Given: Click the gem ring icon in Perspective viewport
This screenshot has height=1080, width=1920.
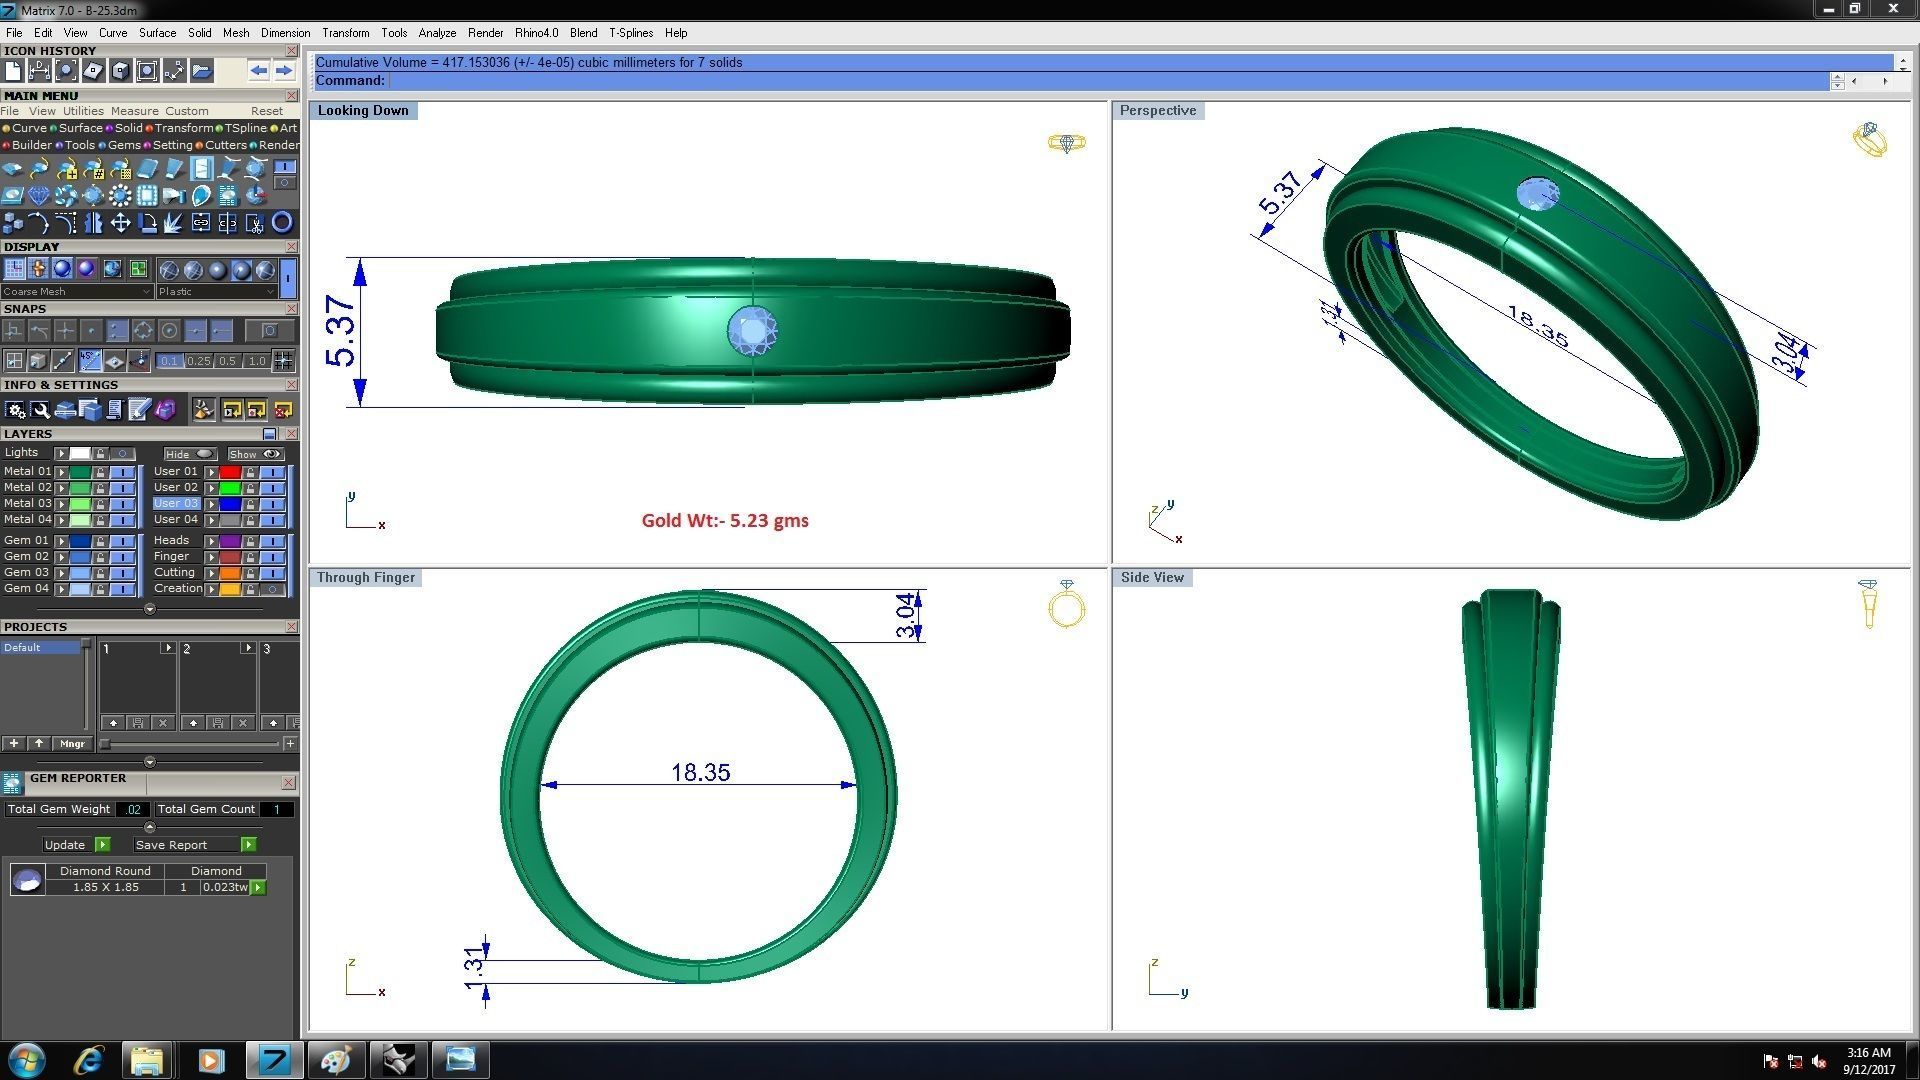Looking at the screenshot, I should 1869,139.
